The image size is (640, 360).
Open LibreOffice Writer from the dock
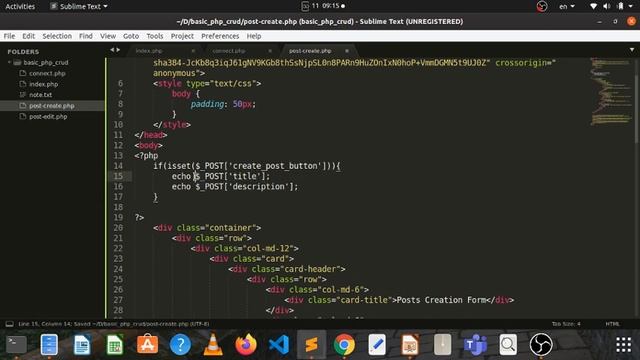[x=82, y=345]
